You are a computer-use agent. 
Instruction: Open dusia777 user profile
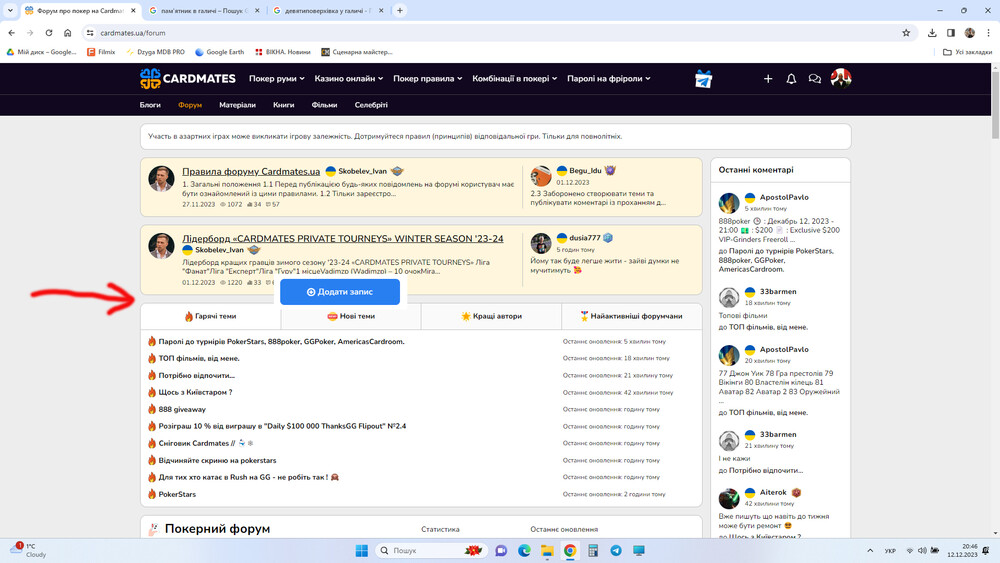(x=585, y=238)
